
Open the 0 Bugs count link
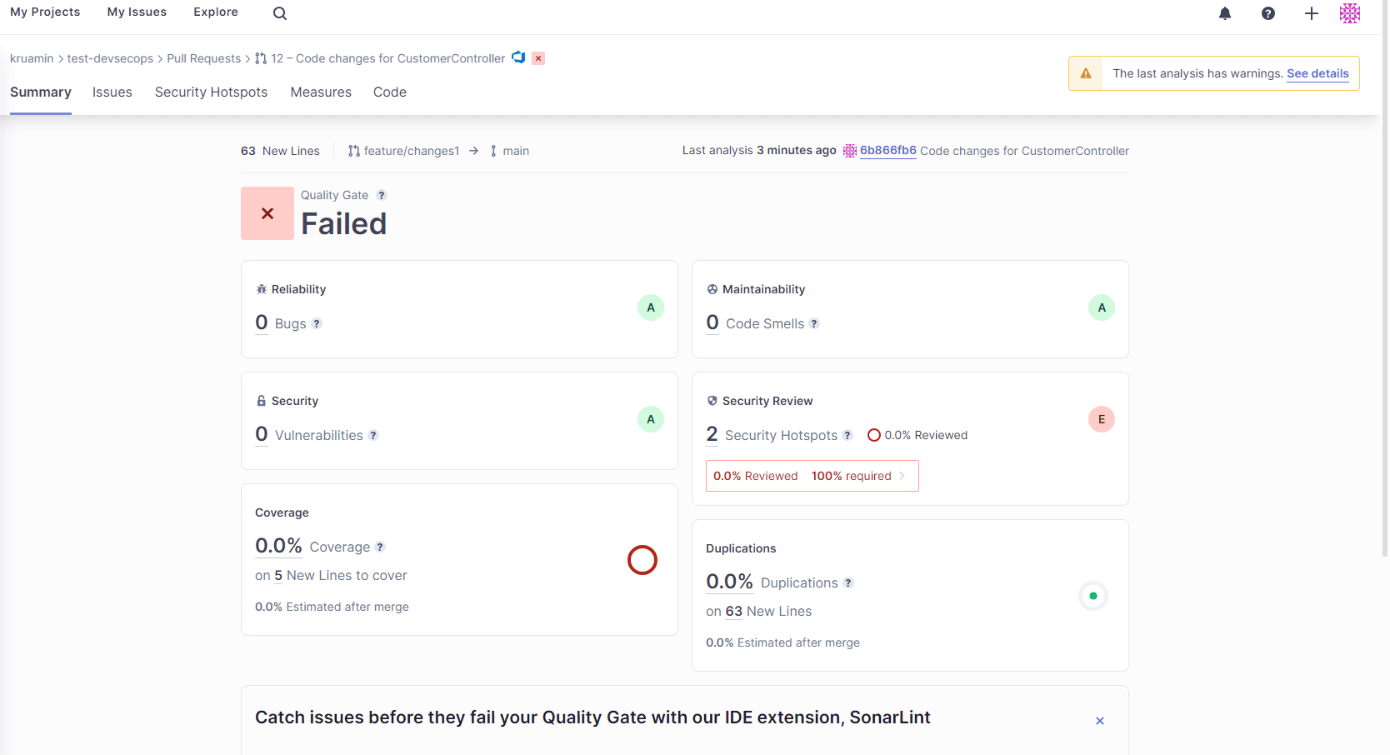pos(262,322)
